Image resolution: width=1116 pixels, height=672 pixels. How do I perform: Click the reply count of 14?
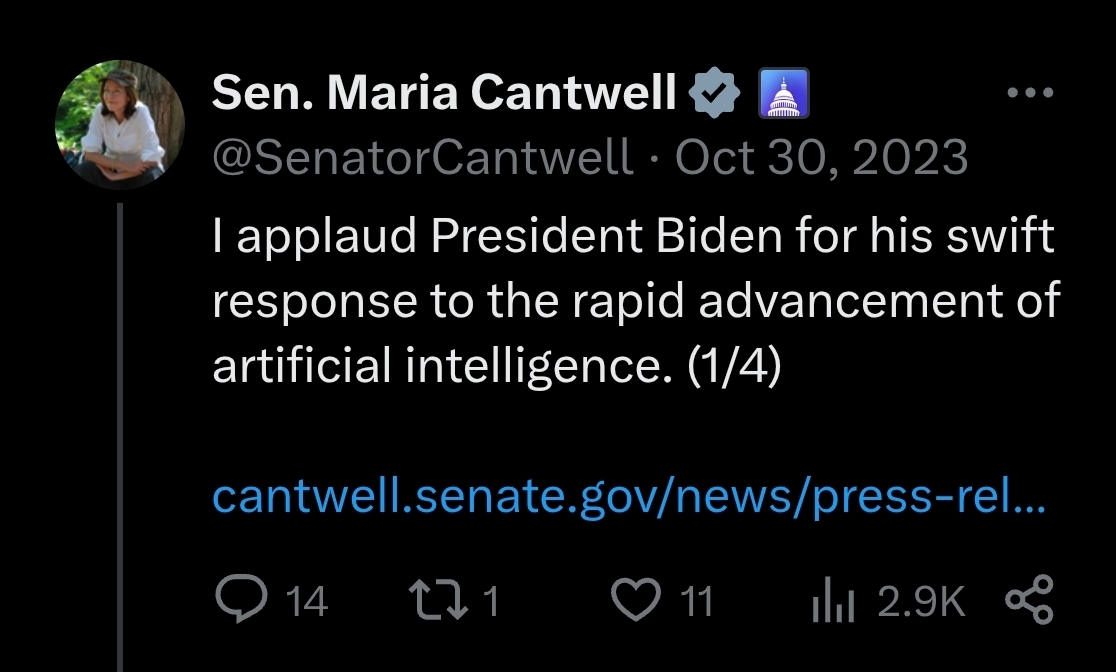[307, 602]
